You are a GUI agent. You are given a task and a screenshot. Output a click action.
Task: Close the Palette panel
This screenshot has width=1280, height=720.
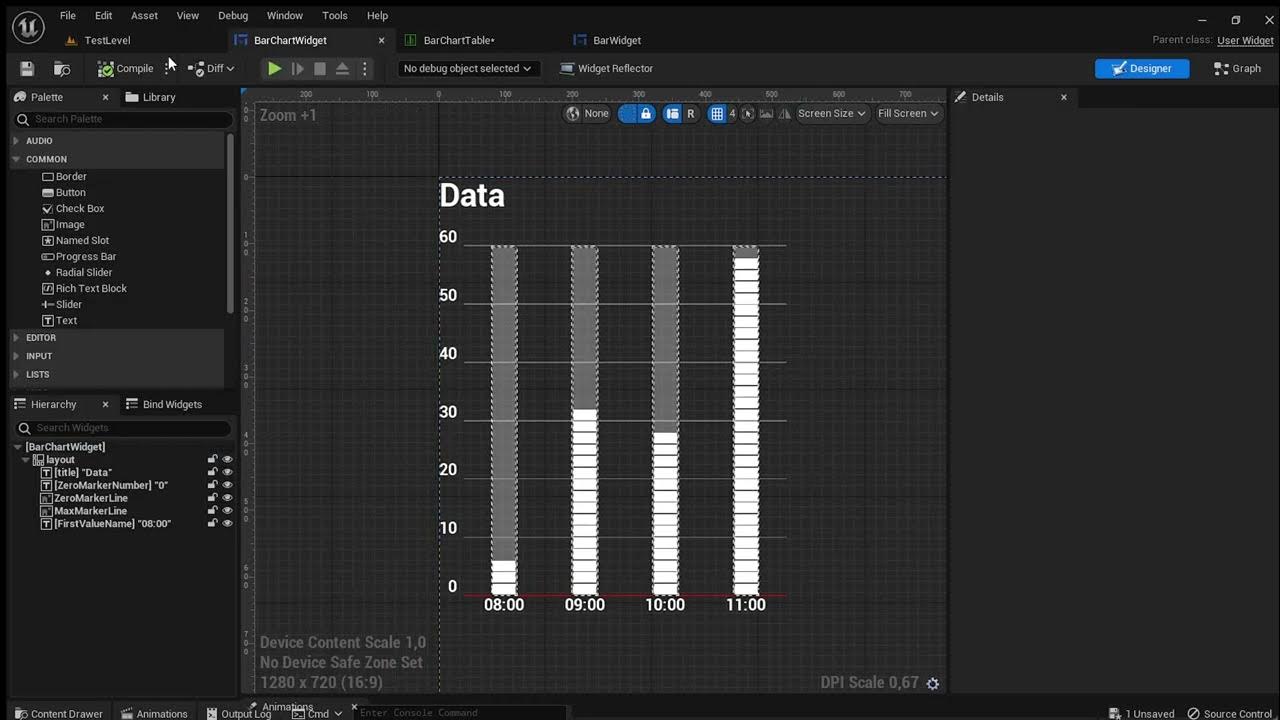point(105,97)
